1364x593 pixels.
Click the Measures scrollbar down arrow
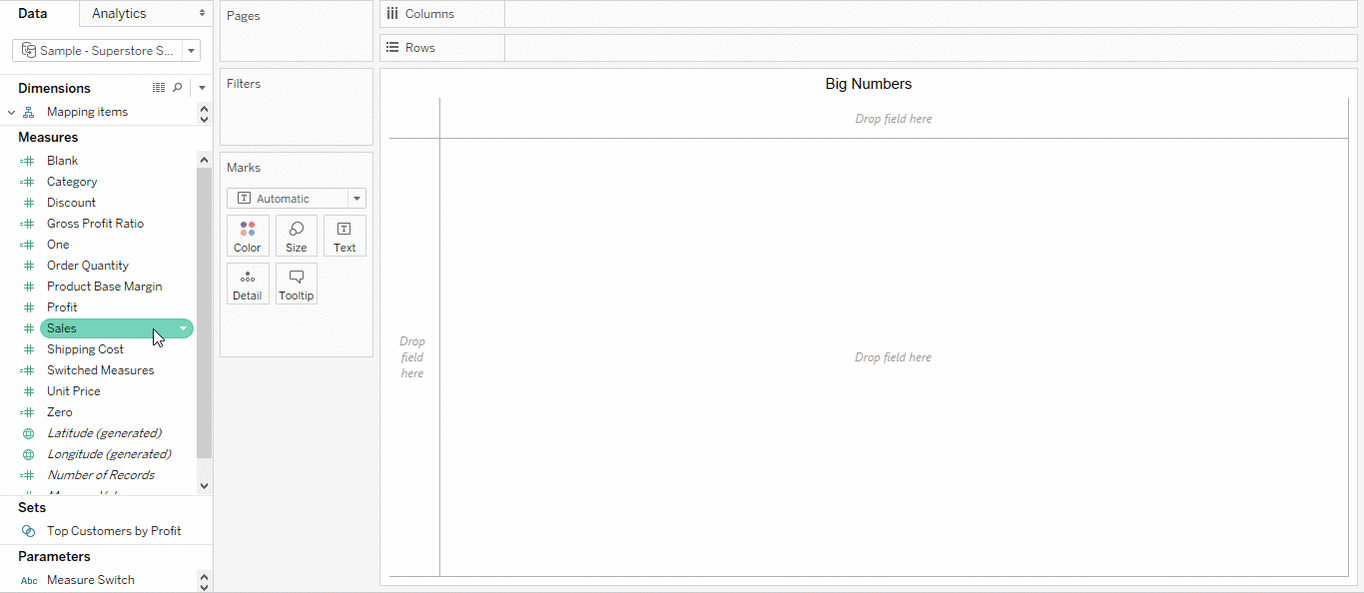[204, 484]
